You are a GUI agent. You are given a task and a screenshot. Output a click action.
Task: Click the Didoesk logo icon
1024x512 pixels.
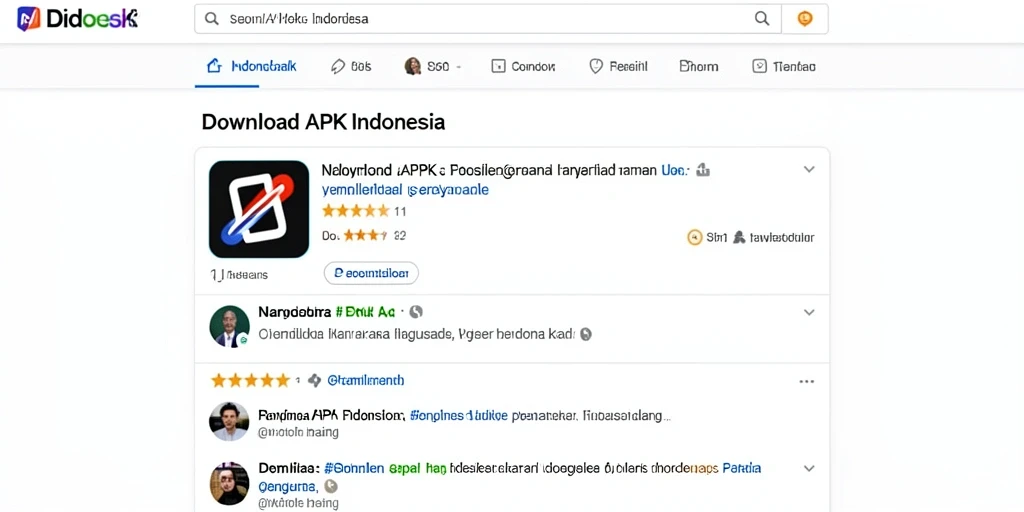tap(28, 19)
